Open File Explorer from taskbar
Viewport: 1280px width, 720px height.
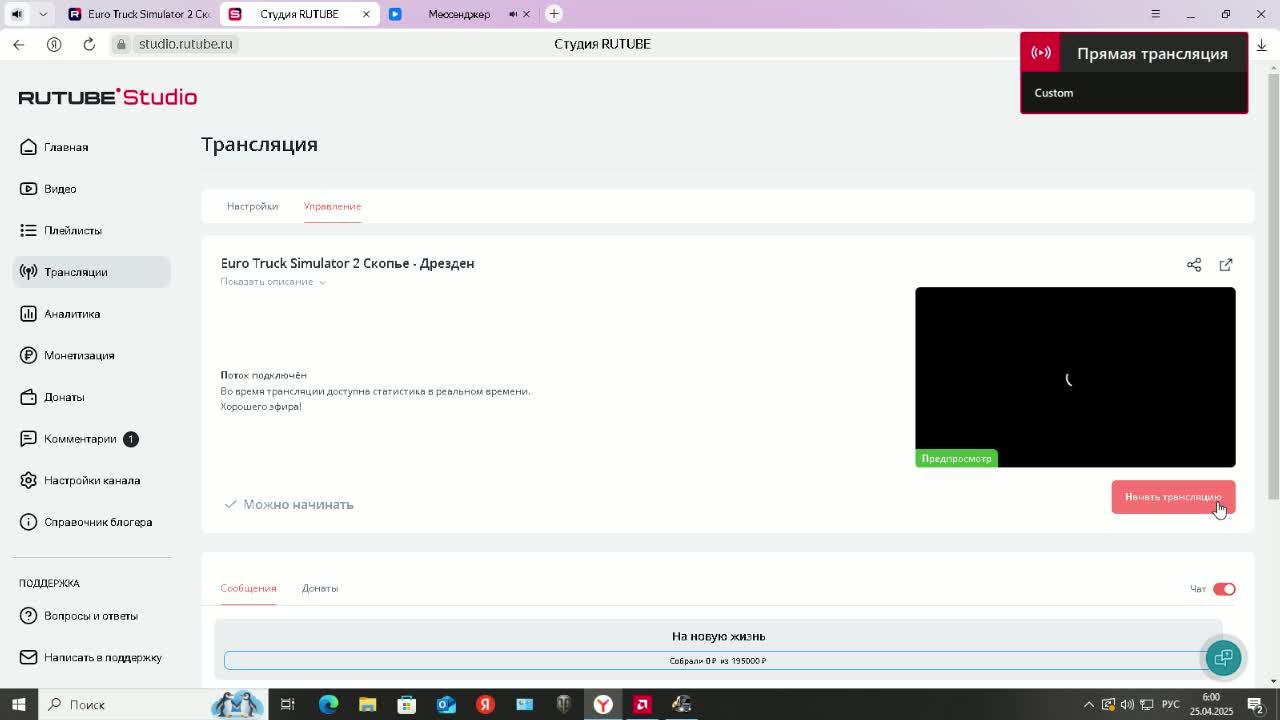367,705
